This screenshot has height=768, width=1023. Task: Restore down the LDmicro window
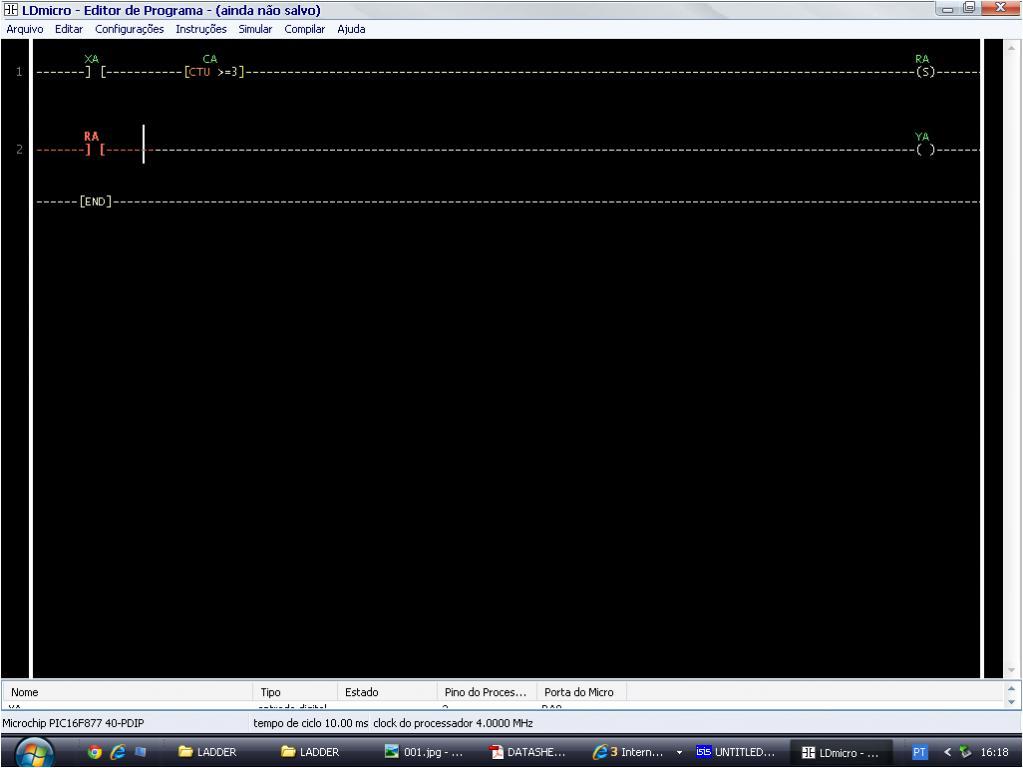[x=970, y=8]
